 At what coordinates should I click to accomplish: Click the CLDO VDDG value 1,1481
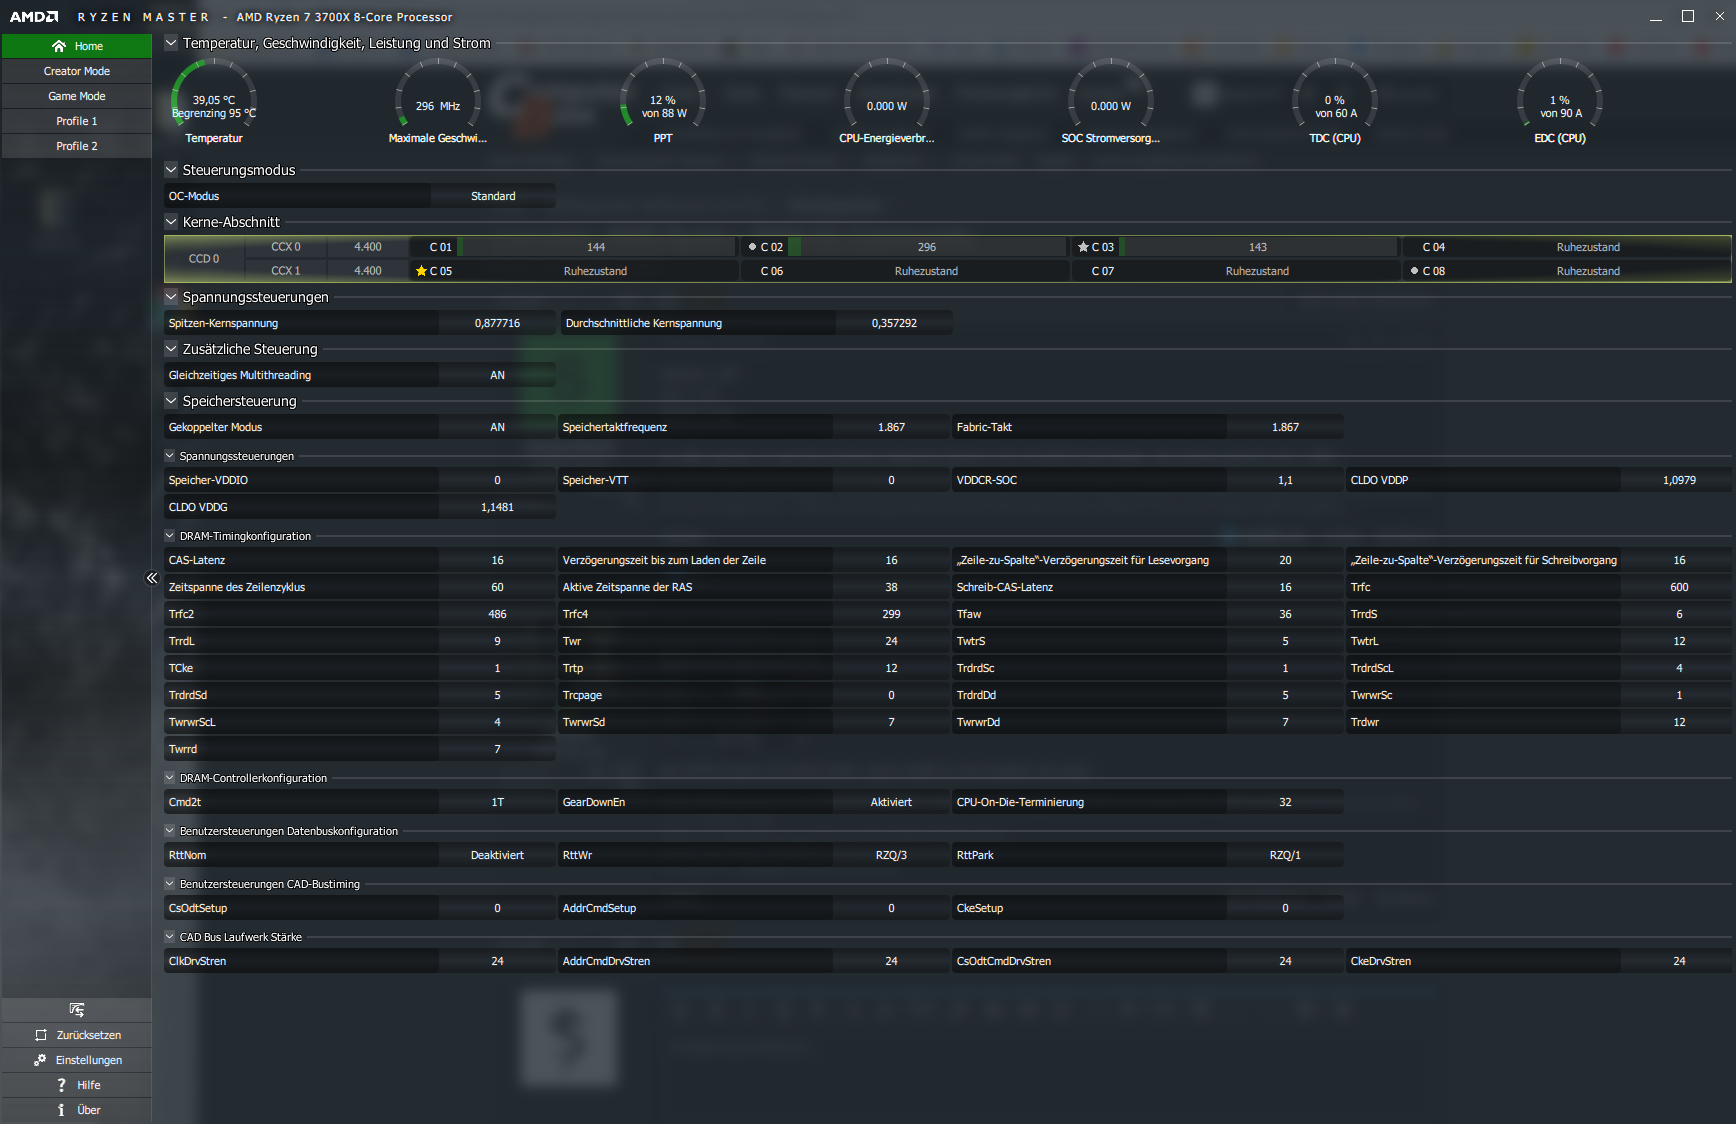tap(497, 507)
